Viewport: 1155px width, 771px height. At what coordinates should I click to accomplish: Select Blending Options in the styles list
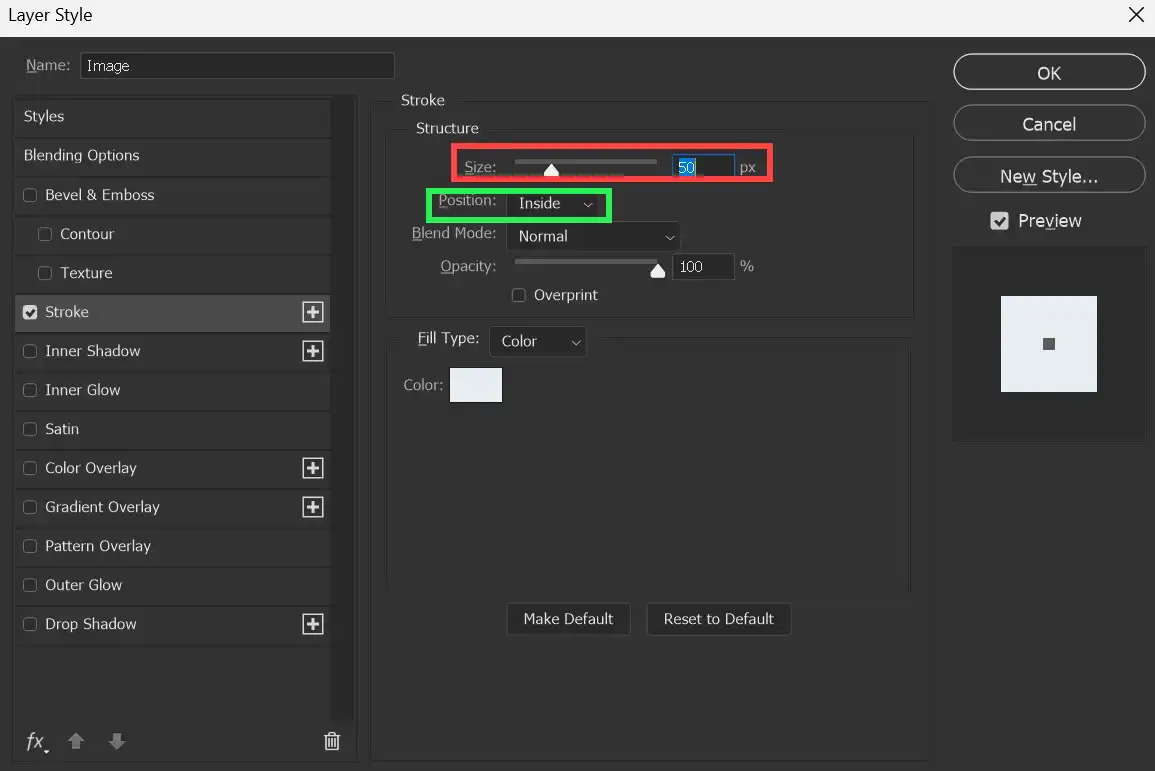tap(81, 155)
